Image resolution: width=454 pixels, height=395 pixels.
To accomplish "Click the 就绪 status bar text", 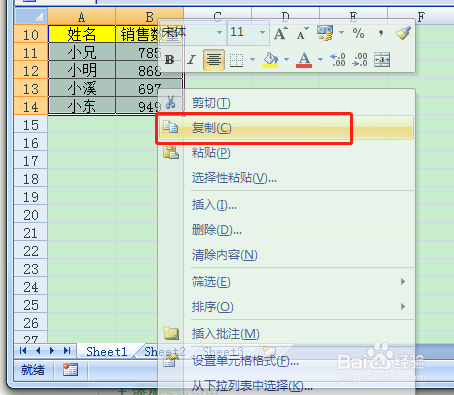I will [33, 370].
